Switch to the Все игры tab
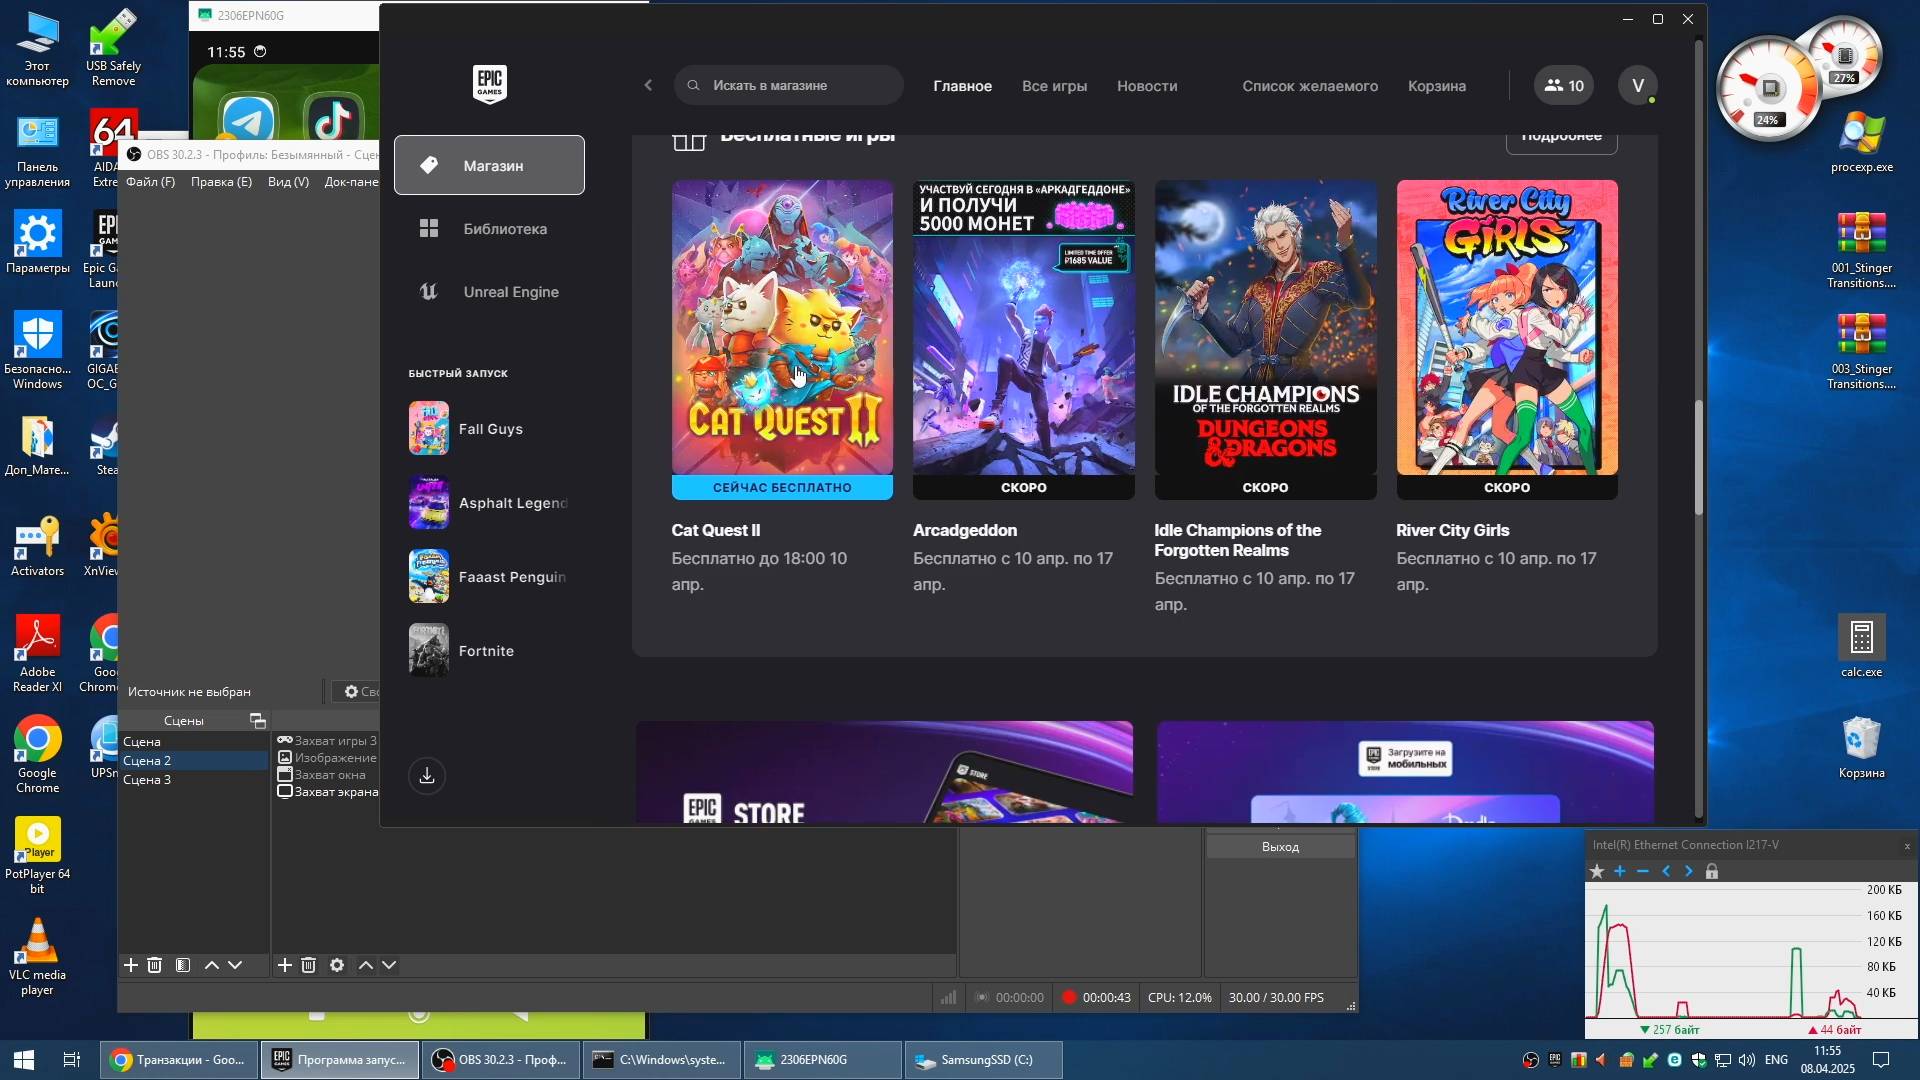This screenshot has height=1080, width=1920. tap(1054, 86)
